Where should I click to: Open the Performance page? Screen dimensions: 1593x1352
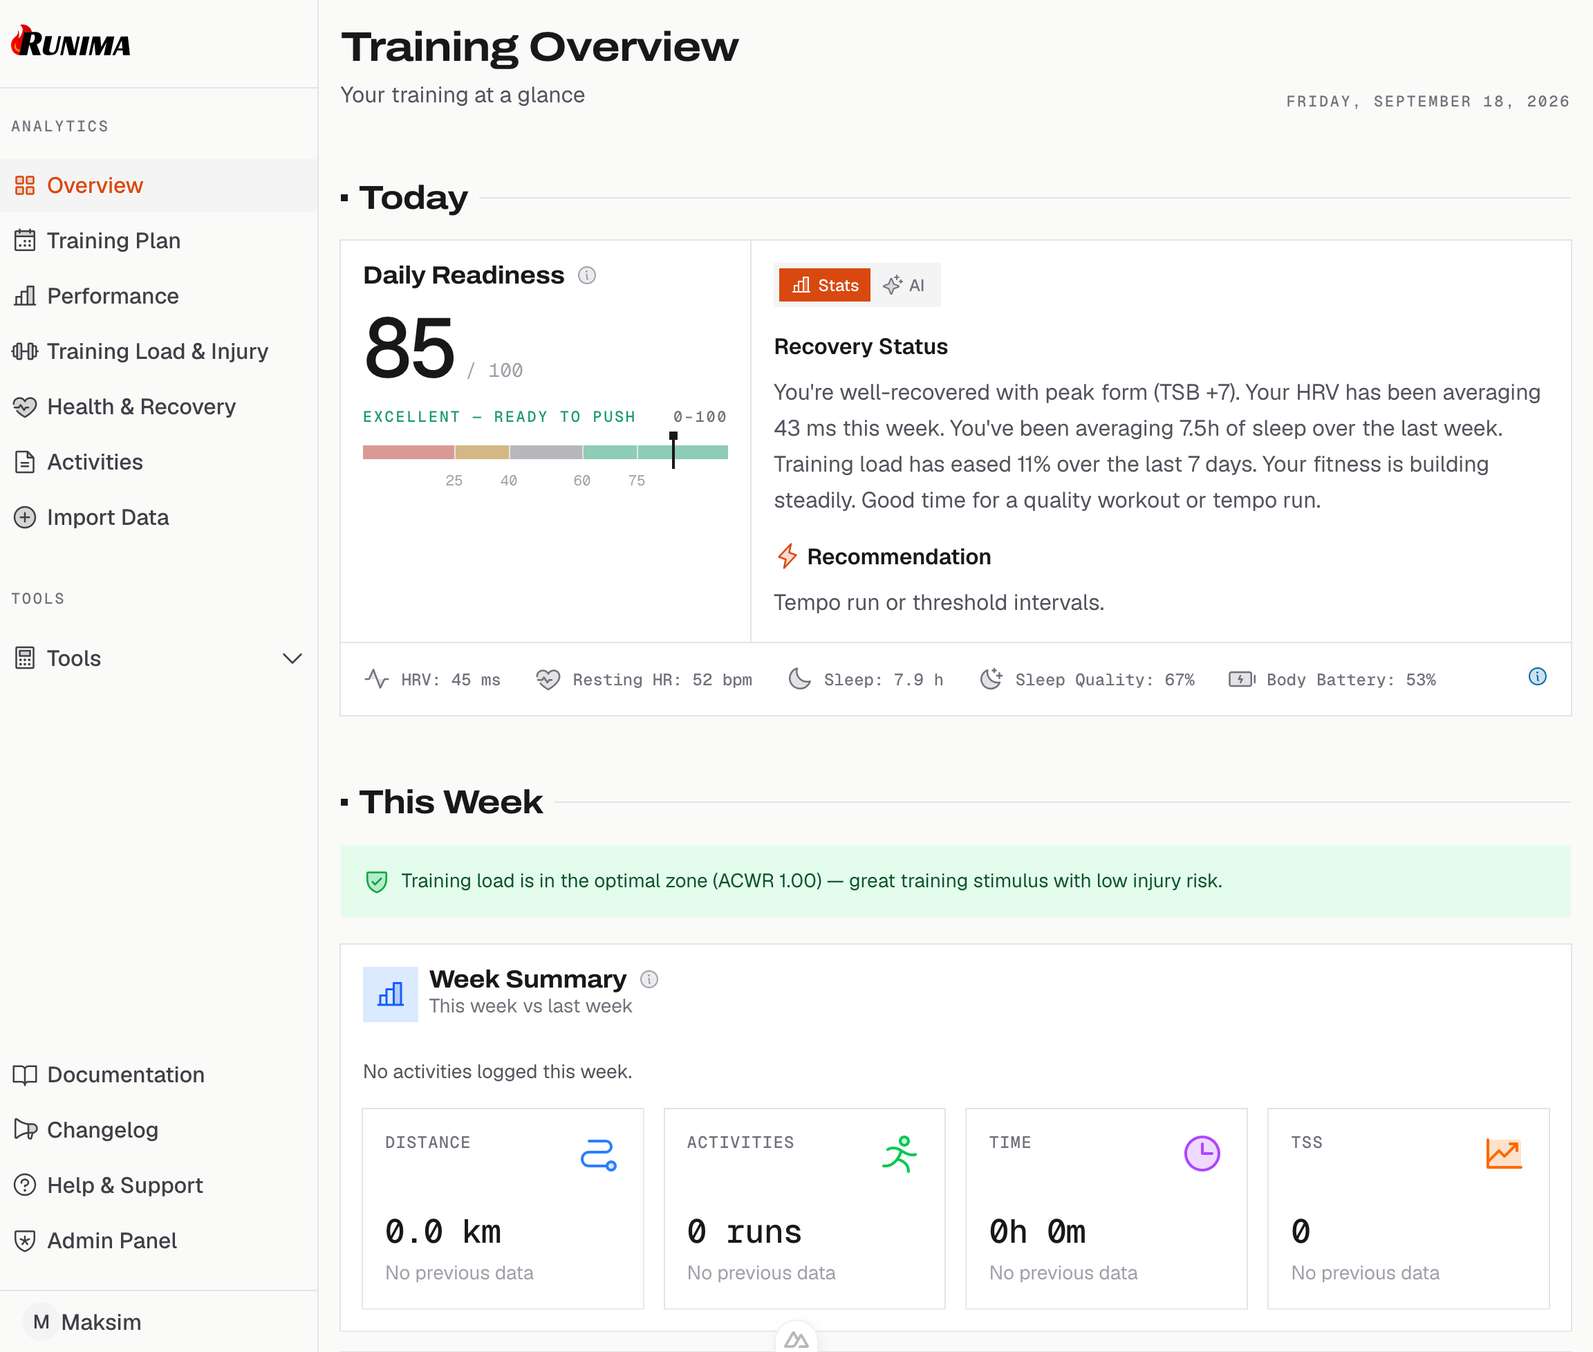click(x=159, y=296)
